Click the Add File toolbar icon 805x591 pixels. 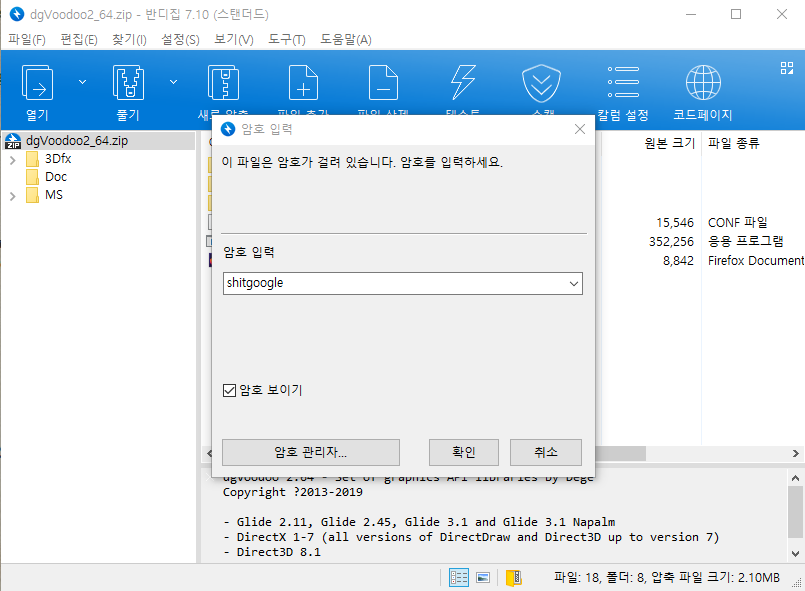[303, 83]
